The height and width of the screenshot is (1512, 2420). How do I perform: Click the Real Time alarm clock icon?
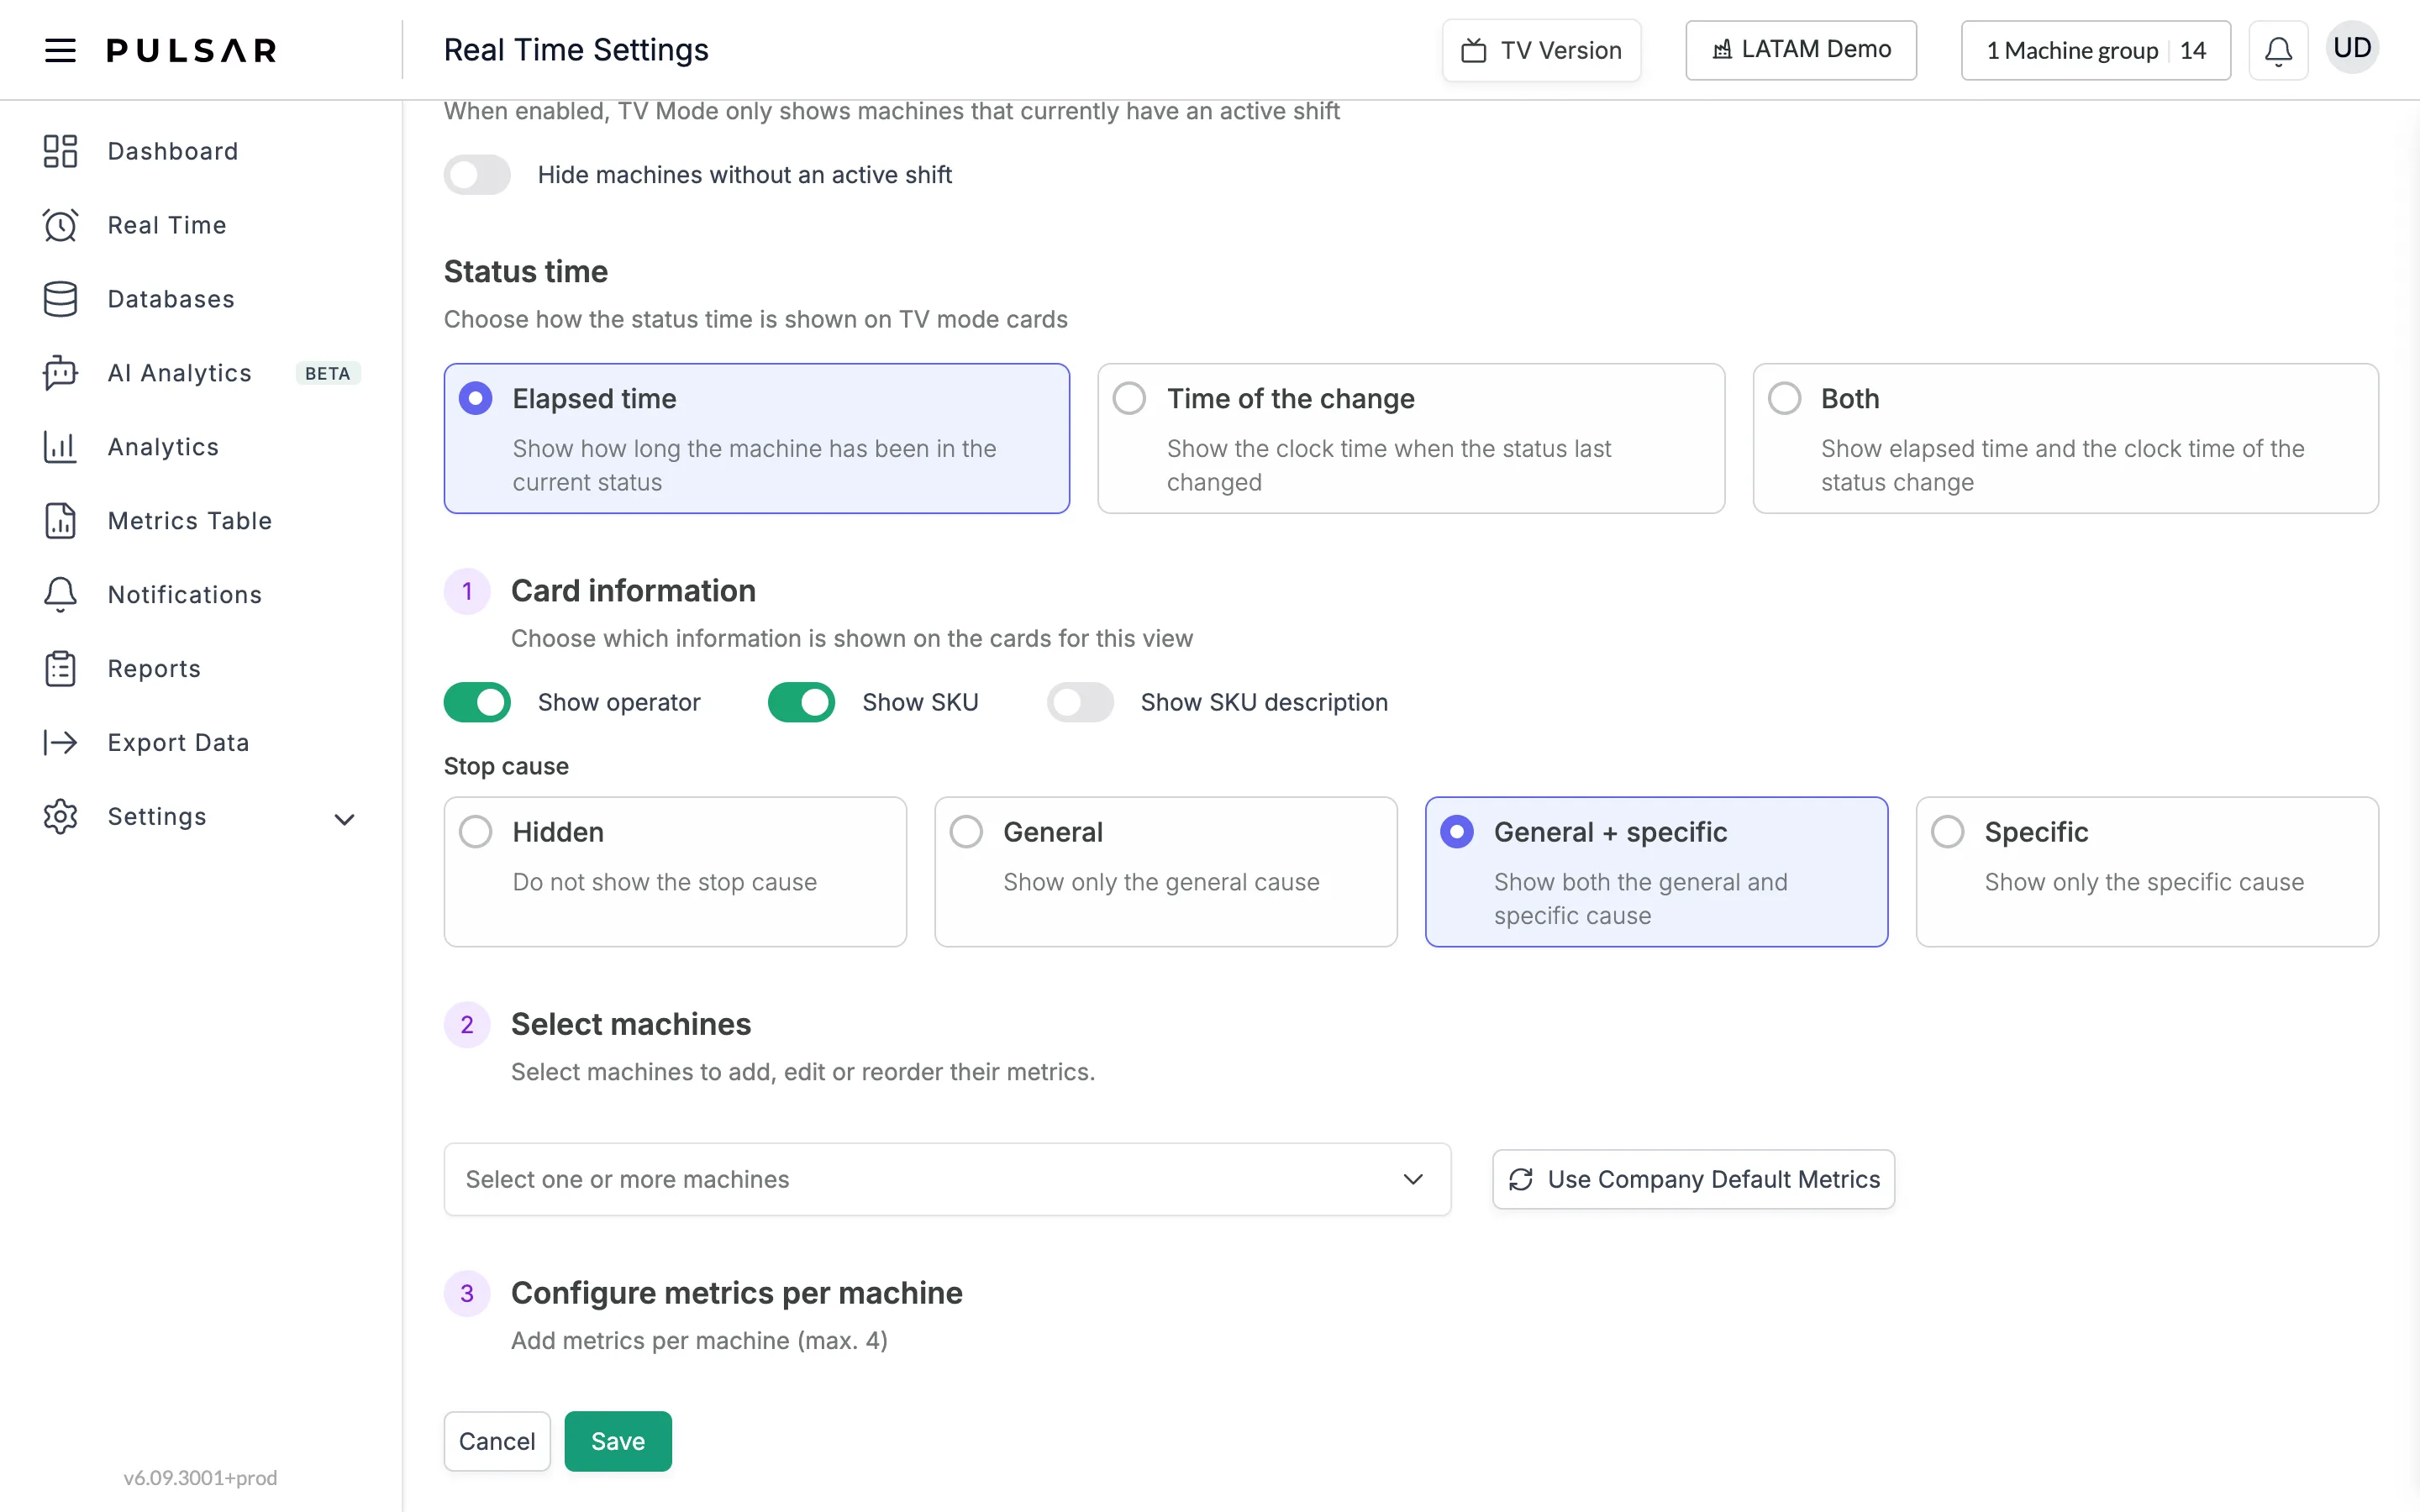coord(60,225)
